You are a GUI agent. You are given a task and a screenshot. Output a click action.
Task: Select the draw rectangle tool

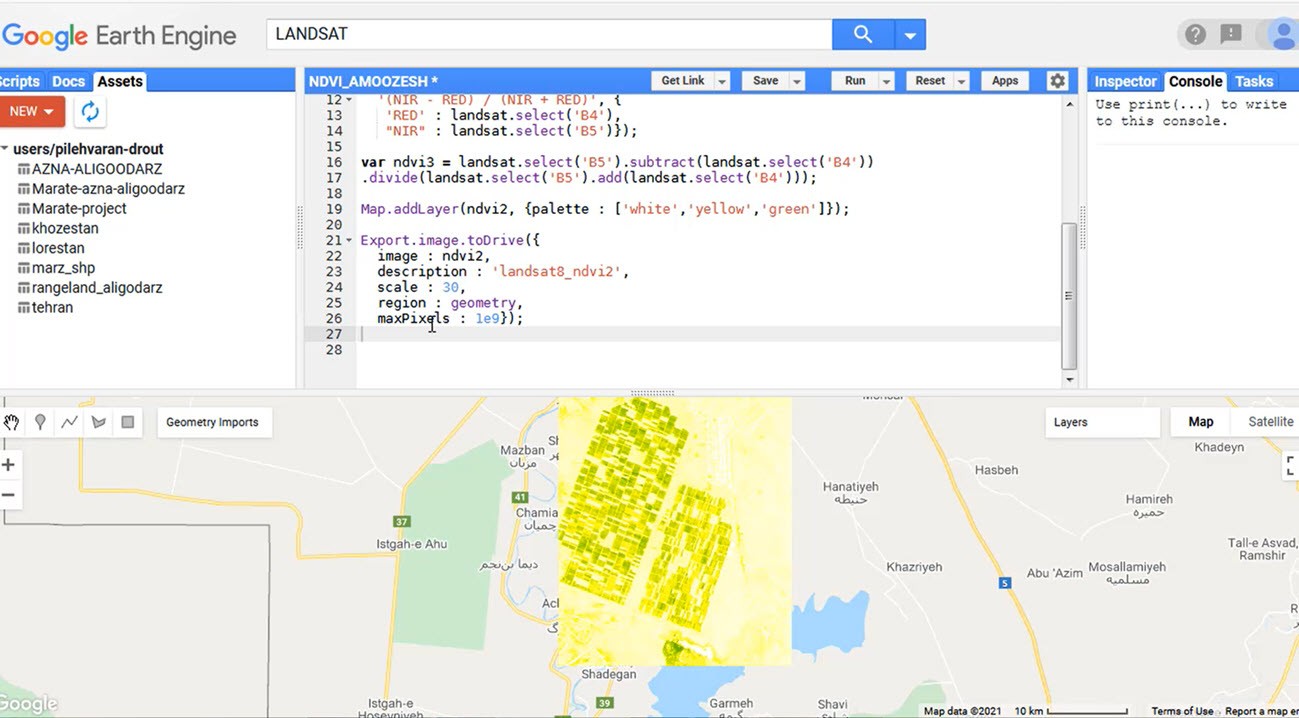click(128, 422)
